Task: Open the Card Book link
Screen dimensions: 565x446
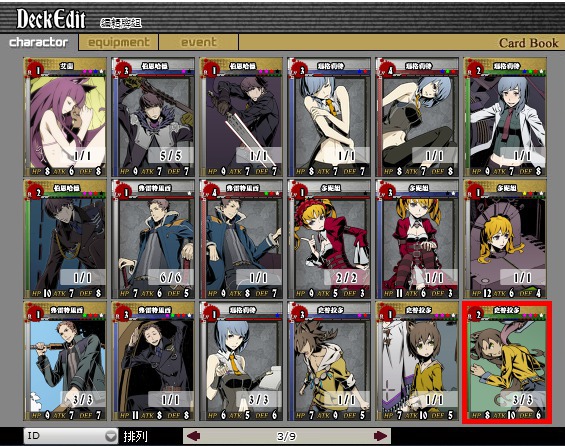Action: tap(528, 43)
